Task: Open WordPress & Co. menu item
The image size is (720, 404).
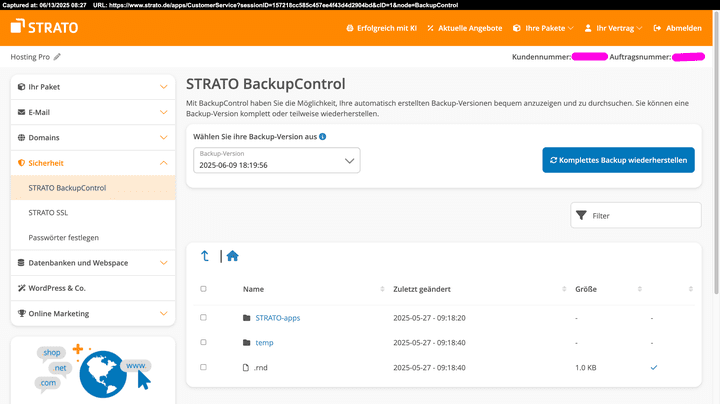Action: [x=93, y=288]
